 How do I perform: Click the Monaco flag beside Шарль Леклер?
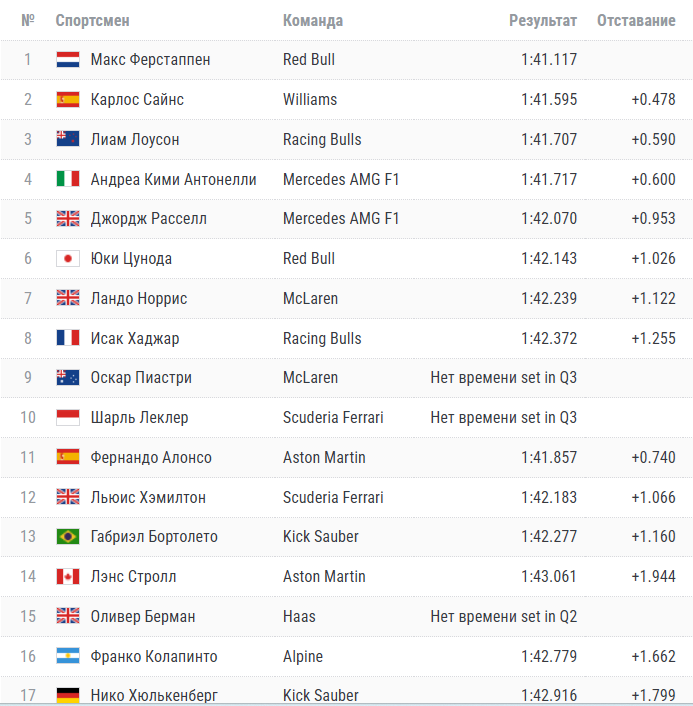pyautogui.click(x=68, y=417)
